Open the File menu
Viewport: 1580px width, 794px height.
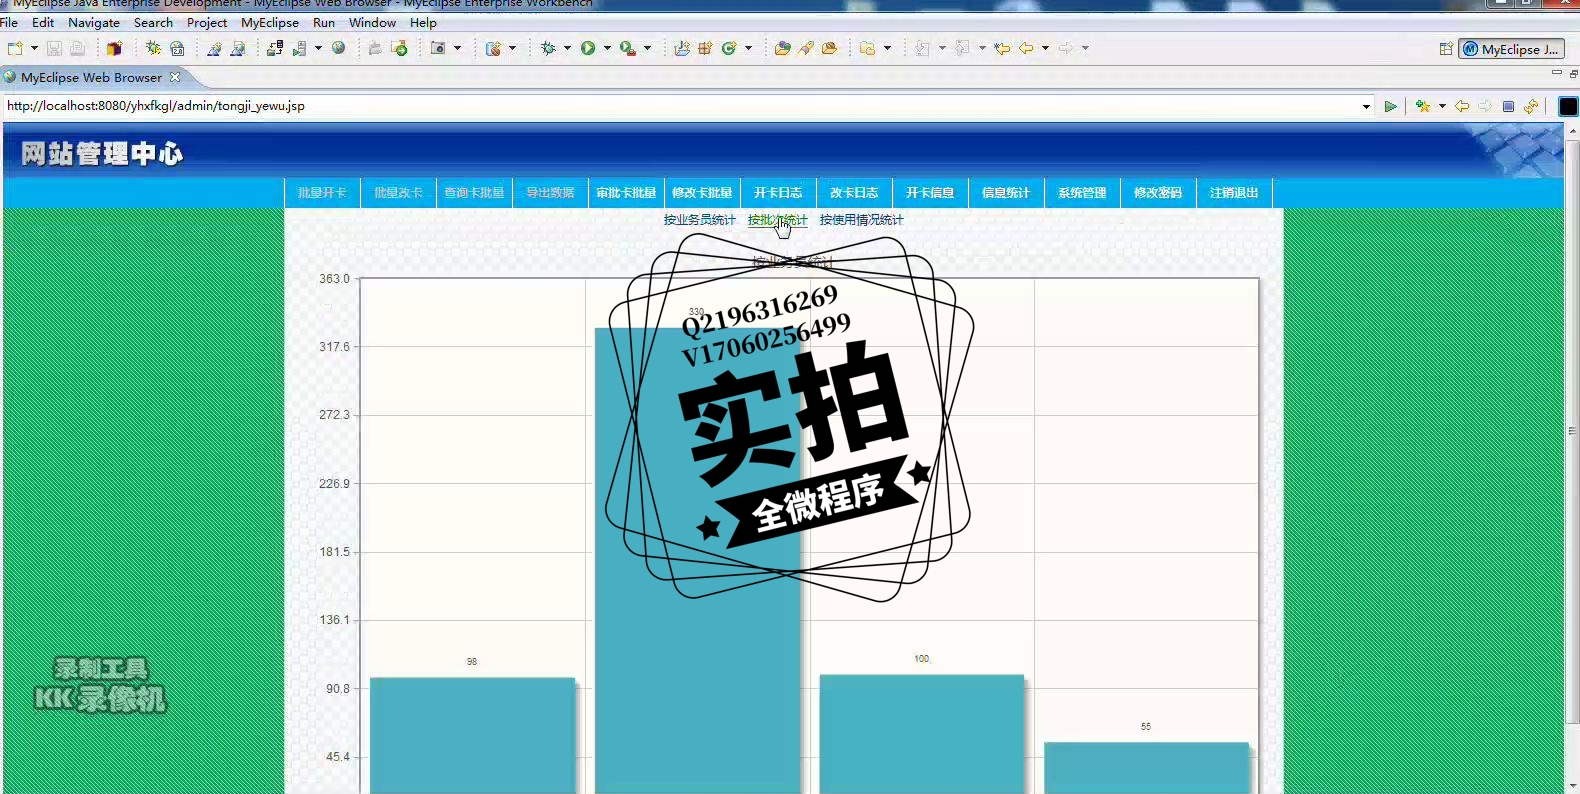tap(9, 22)
